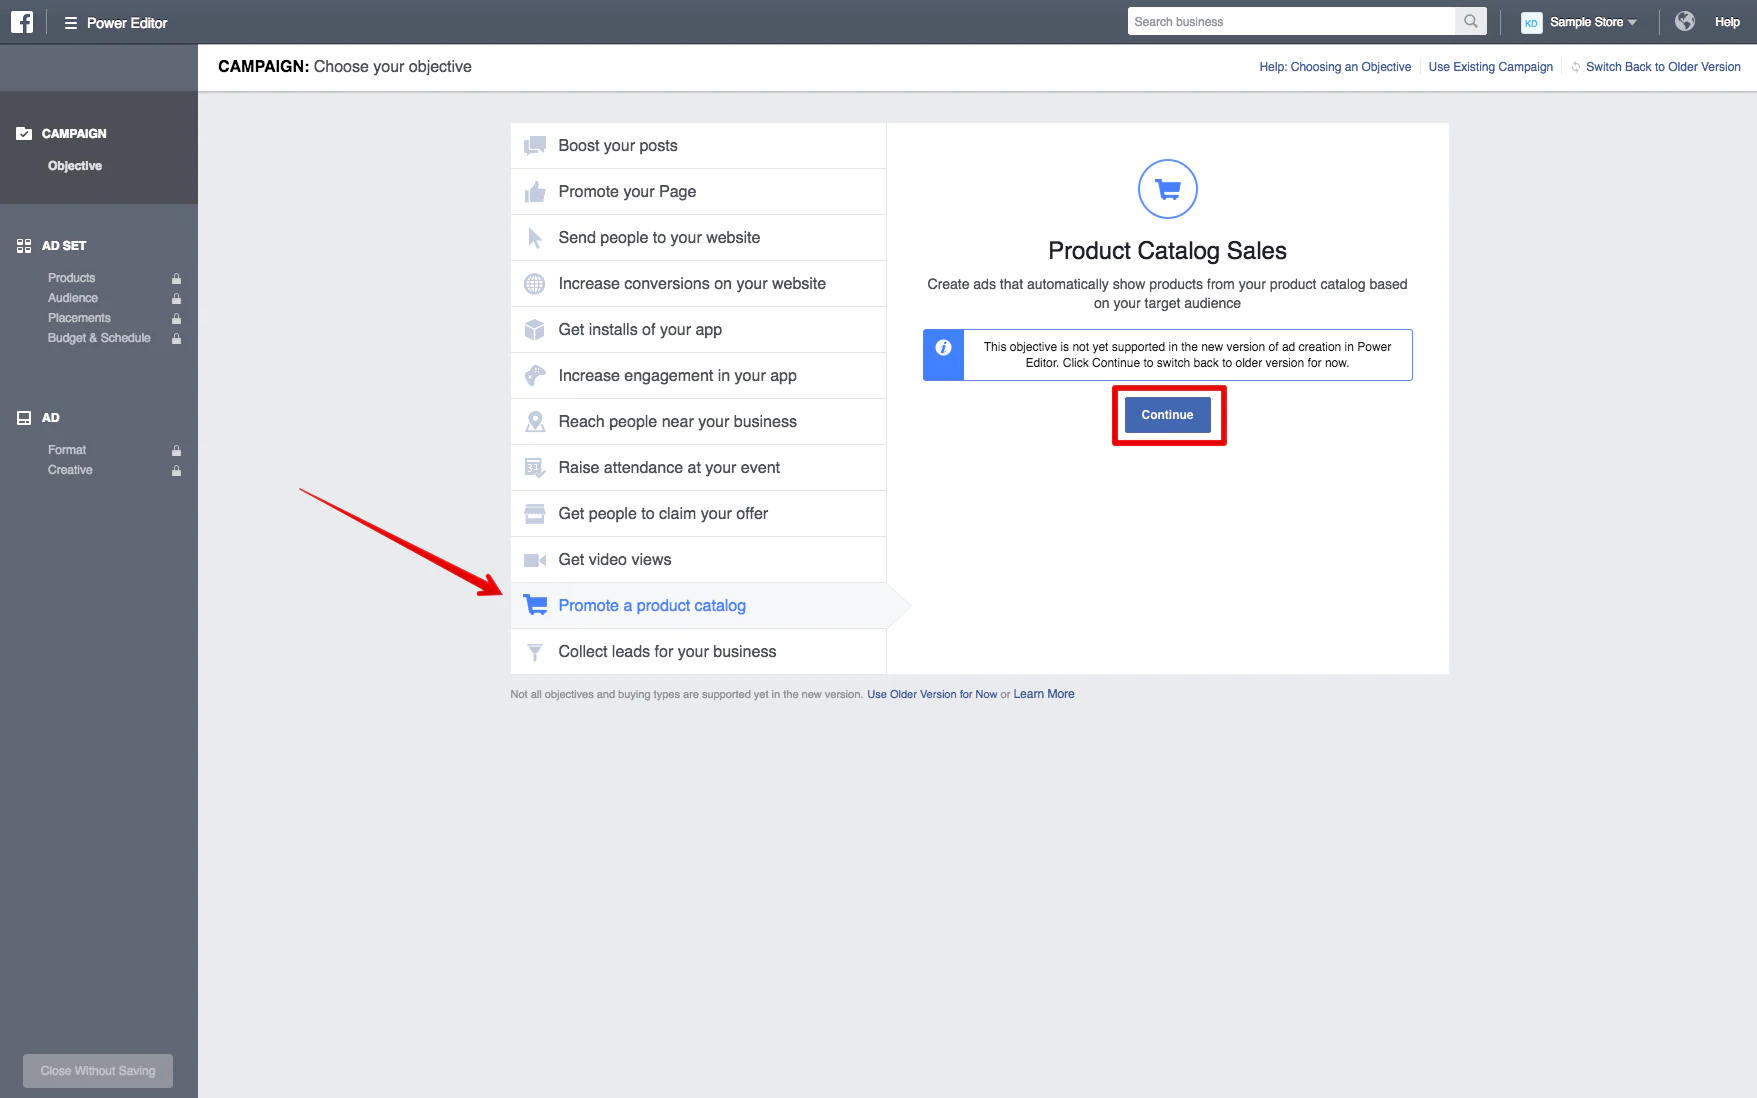1757x1098 pixels.
Task: Select Increase engagement in your app
Action: (x=698, y=376)
